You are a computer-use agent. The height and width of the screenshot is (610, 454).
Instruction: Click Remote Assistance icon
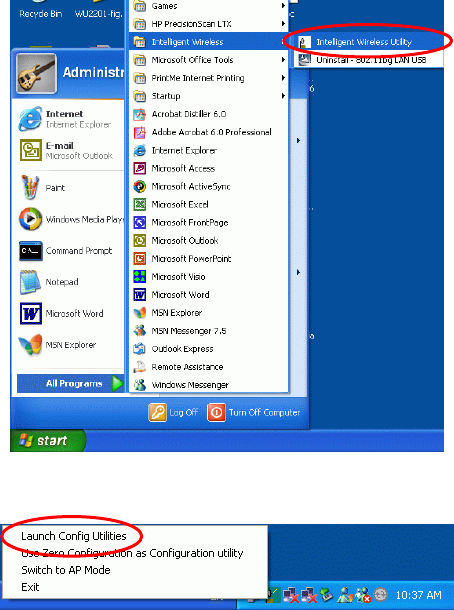[139, 366]
